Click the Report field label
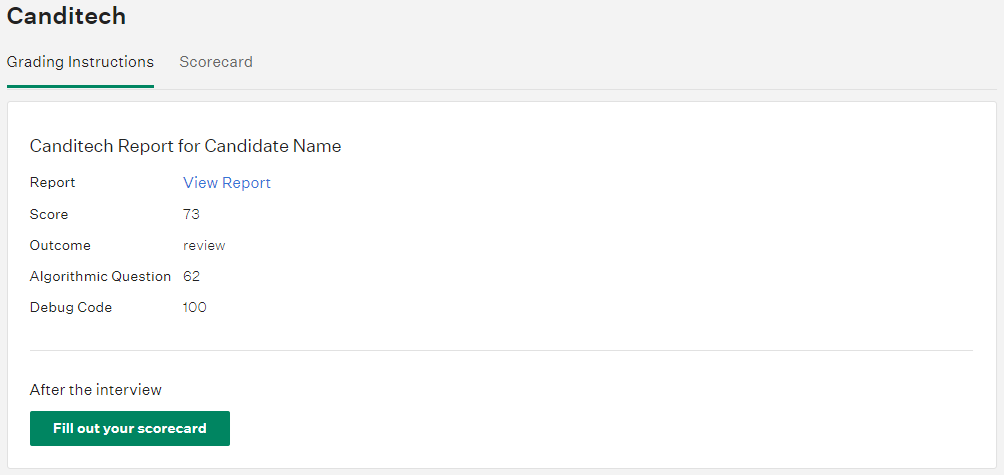The height and width of the screenshot is (475, 1004). click(53, 182)
